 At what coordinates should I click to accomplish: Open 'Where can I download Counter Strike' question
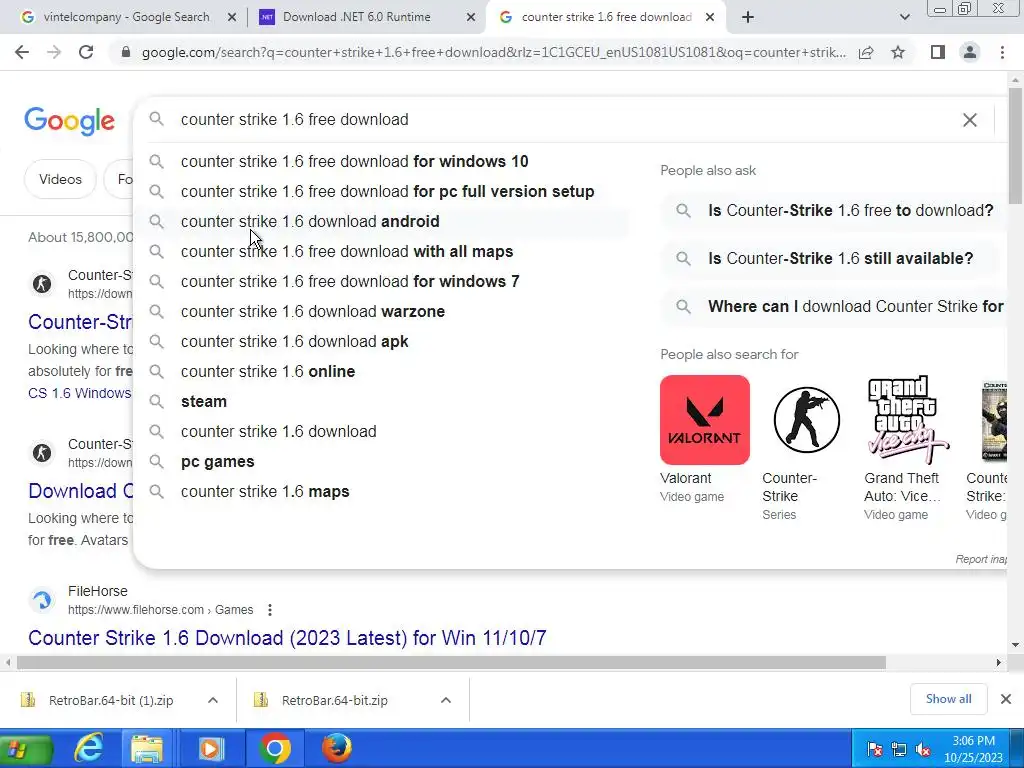tap(833, 306)
